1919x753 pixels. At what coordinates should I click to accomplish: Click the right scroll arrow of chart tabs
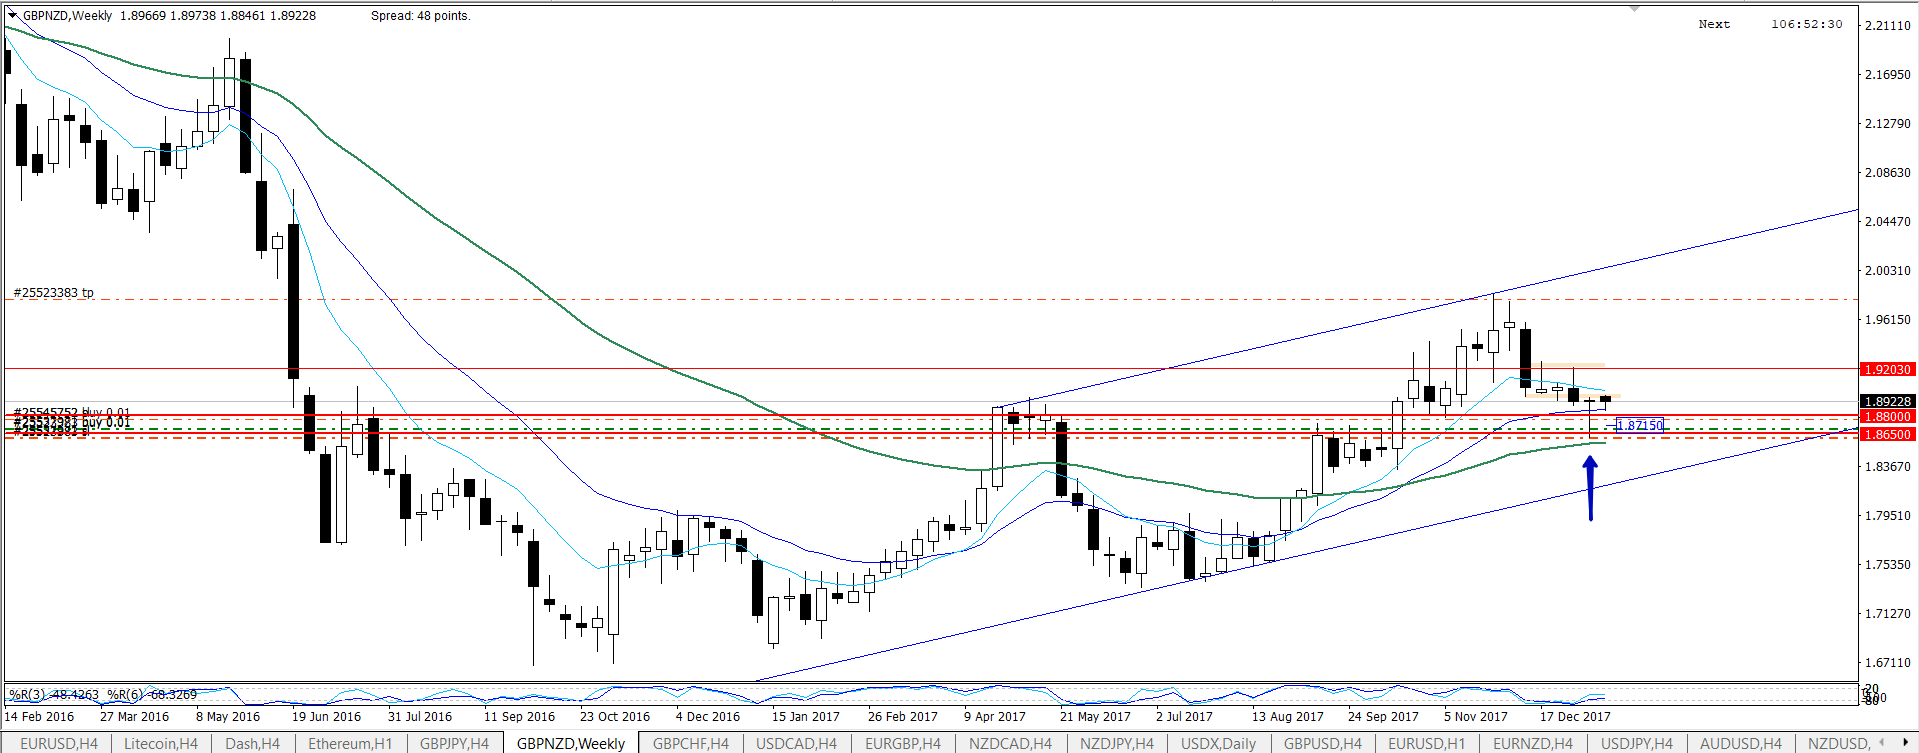pyautogui.click(x=1908, y=743)
